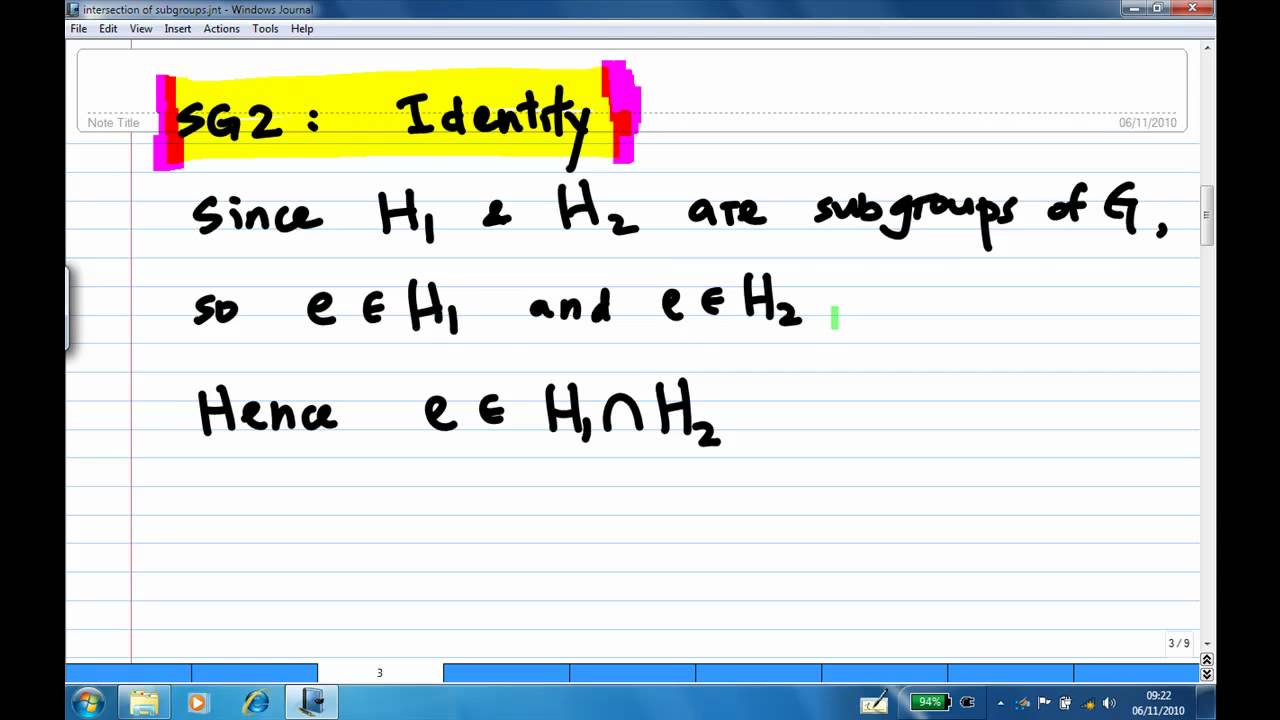Show hidden system tray icons
The width and height of the screenshot is (1280, 720).
pos(1001,703)
